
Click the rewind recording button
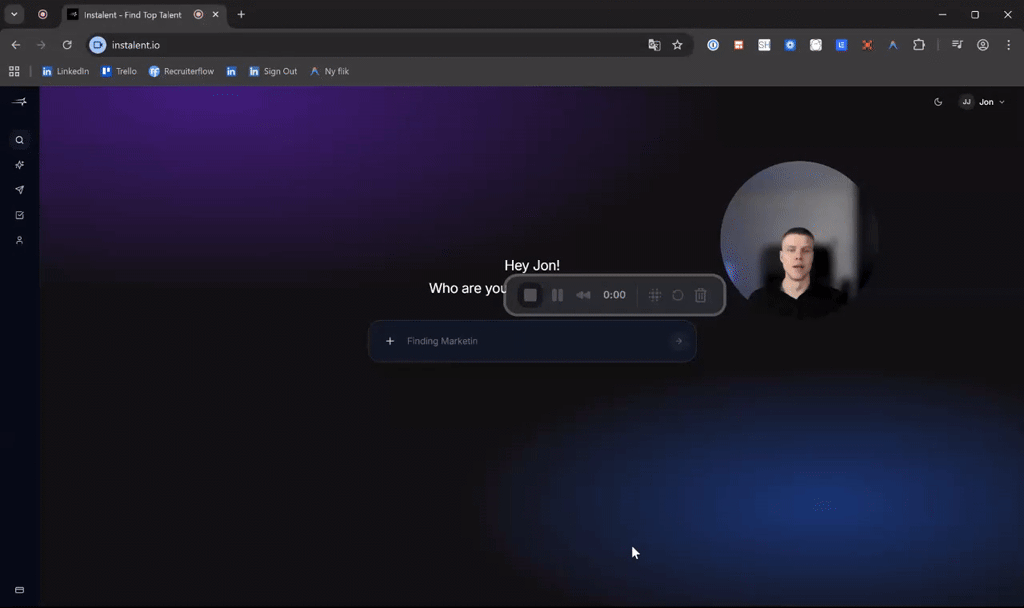[x=583, y=295]
